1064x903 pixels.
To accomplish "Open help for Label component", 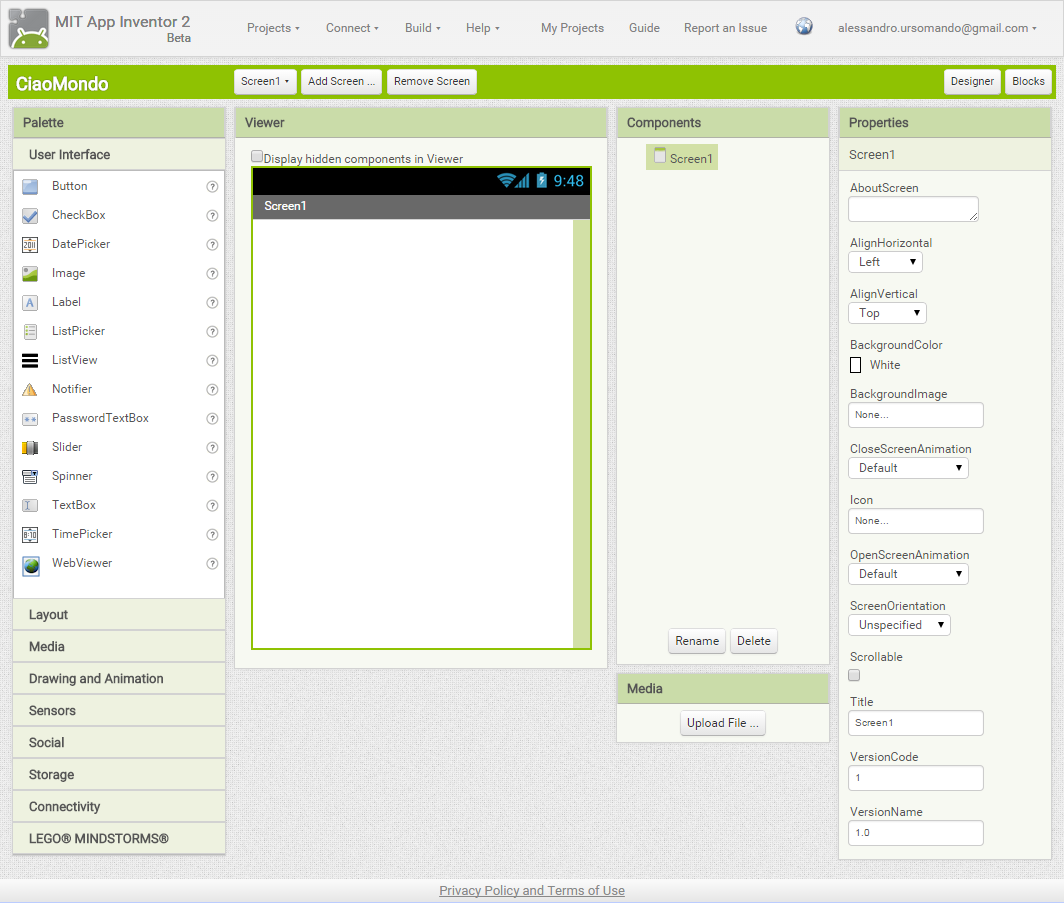I will click(212, 303).
